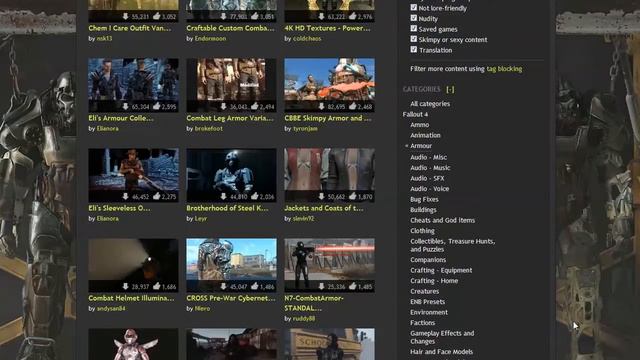Viewport: 640px width, 360px height.
Task: Open the Clothing category
Action: click(422, 231)
